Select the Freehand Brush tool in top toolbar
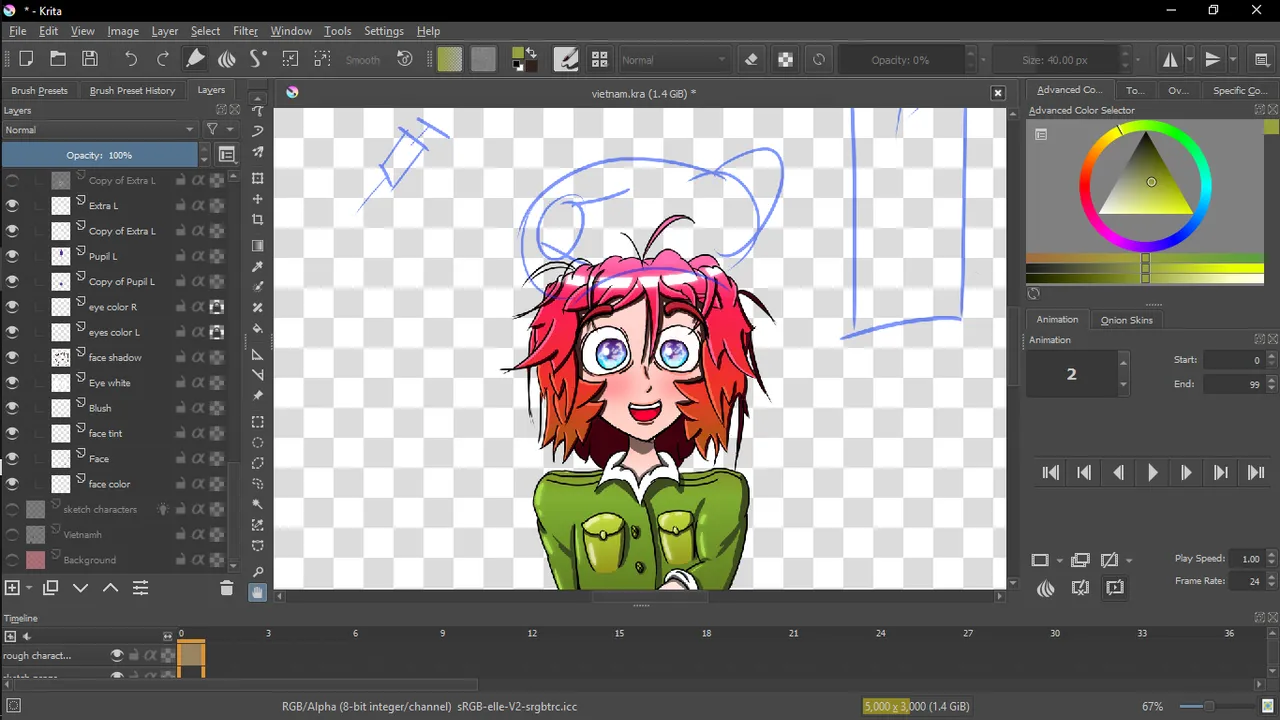Viewport: 1280px width, 720px height. (x=196, y=59)
